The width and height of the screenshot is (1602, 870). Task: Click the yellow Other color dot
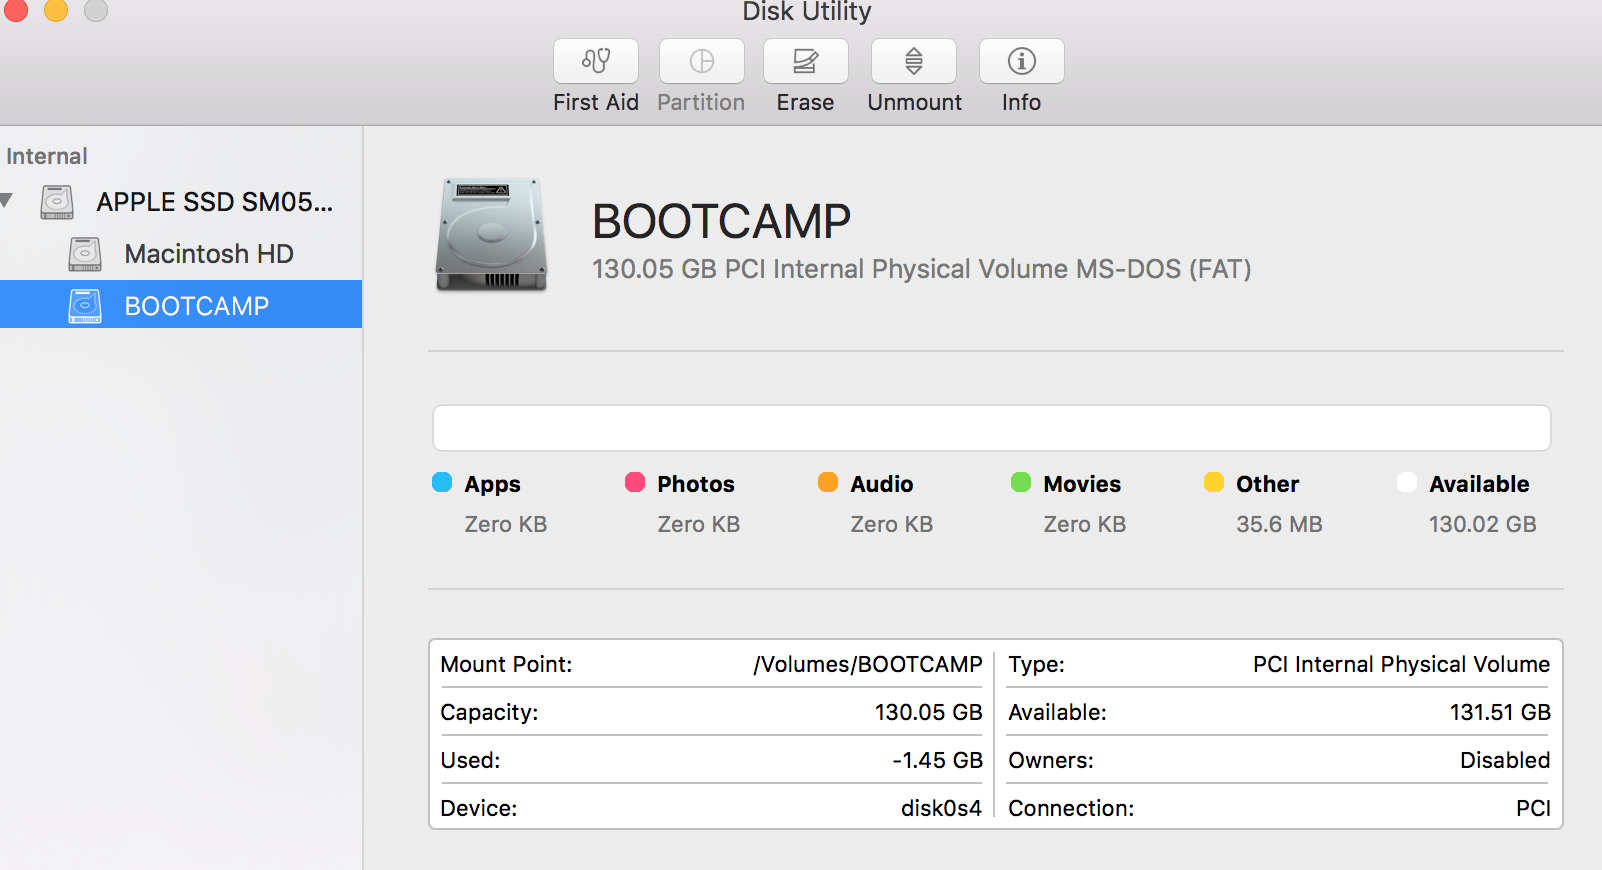[x=1214, y=482]
